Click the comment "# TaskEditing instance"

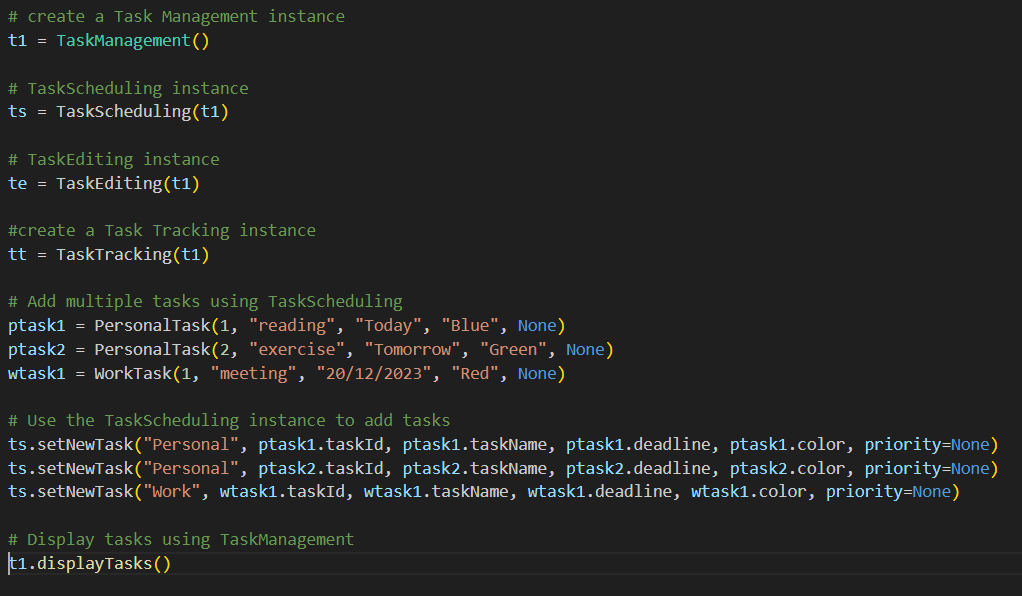pos(113,159)
